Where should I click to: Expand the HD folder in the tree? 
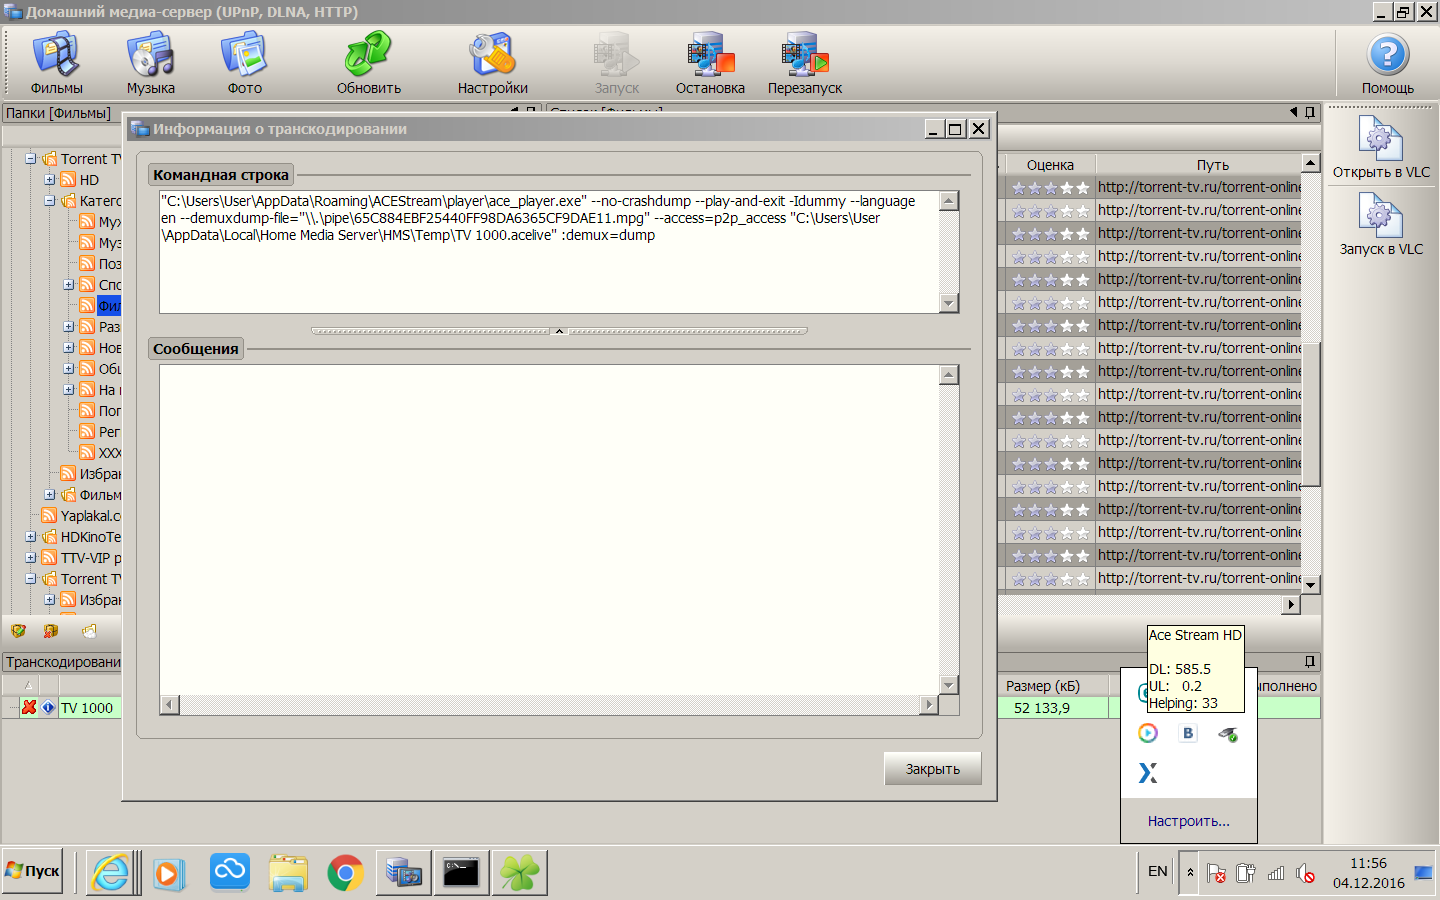coord(50,180)
